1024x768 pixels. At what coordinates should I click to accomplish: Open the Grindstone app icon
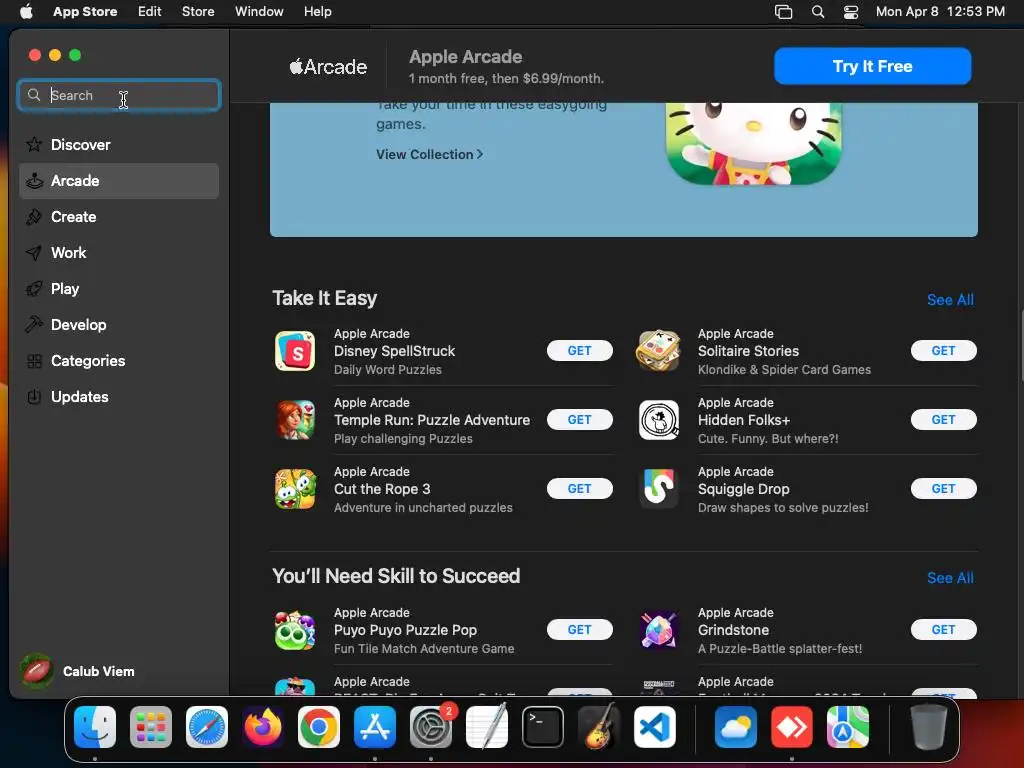tap(658, 630)
